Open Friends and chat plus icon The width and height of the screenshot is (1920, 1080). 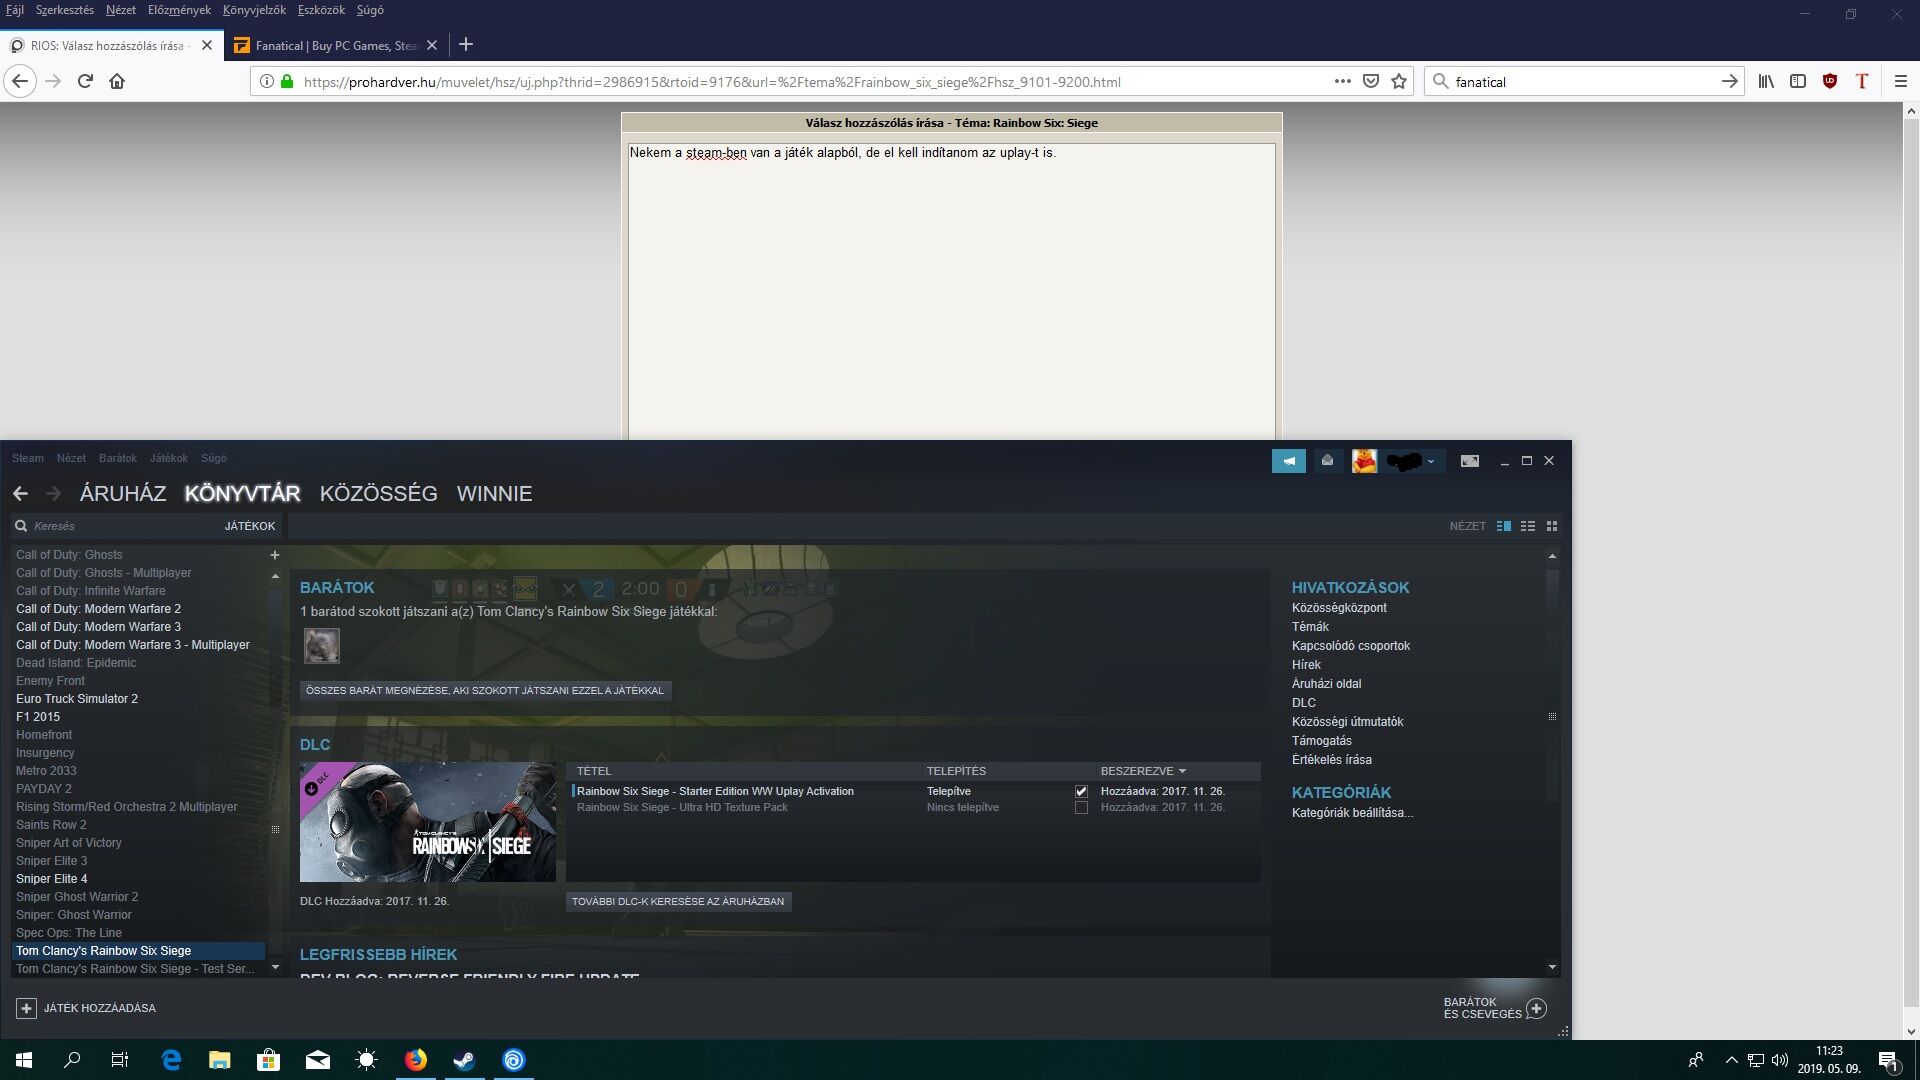click(1537, 1008)
